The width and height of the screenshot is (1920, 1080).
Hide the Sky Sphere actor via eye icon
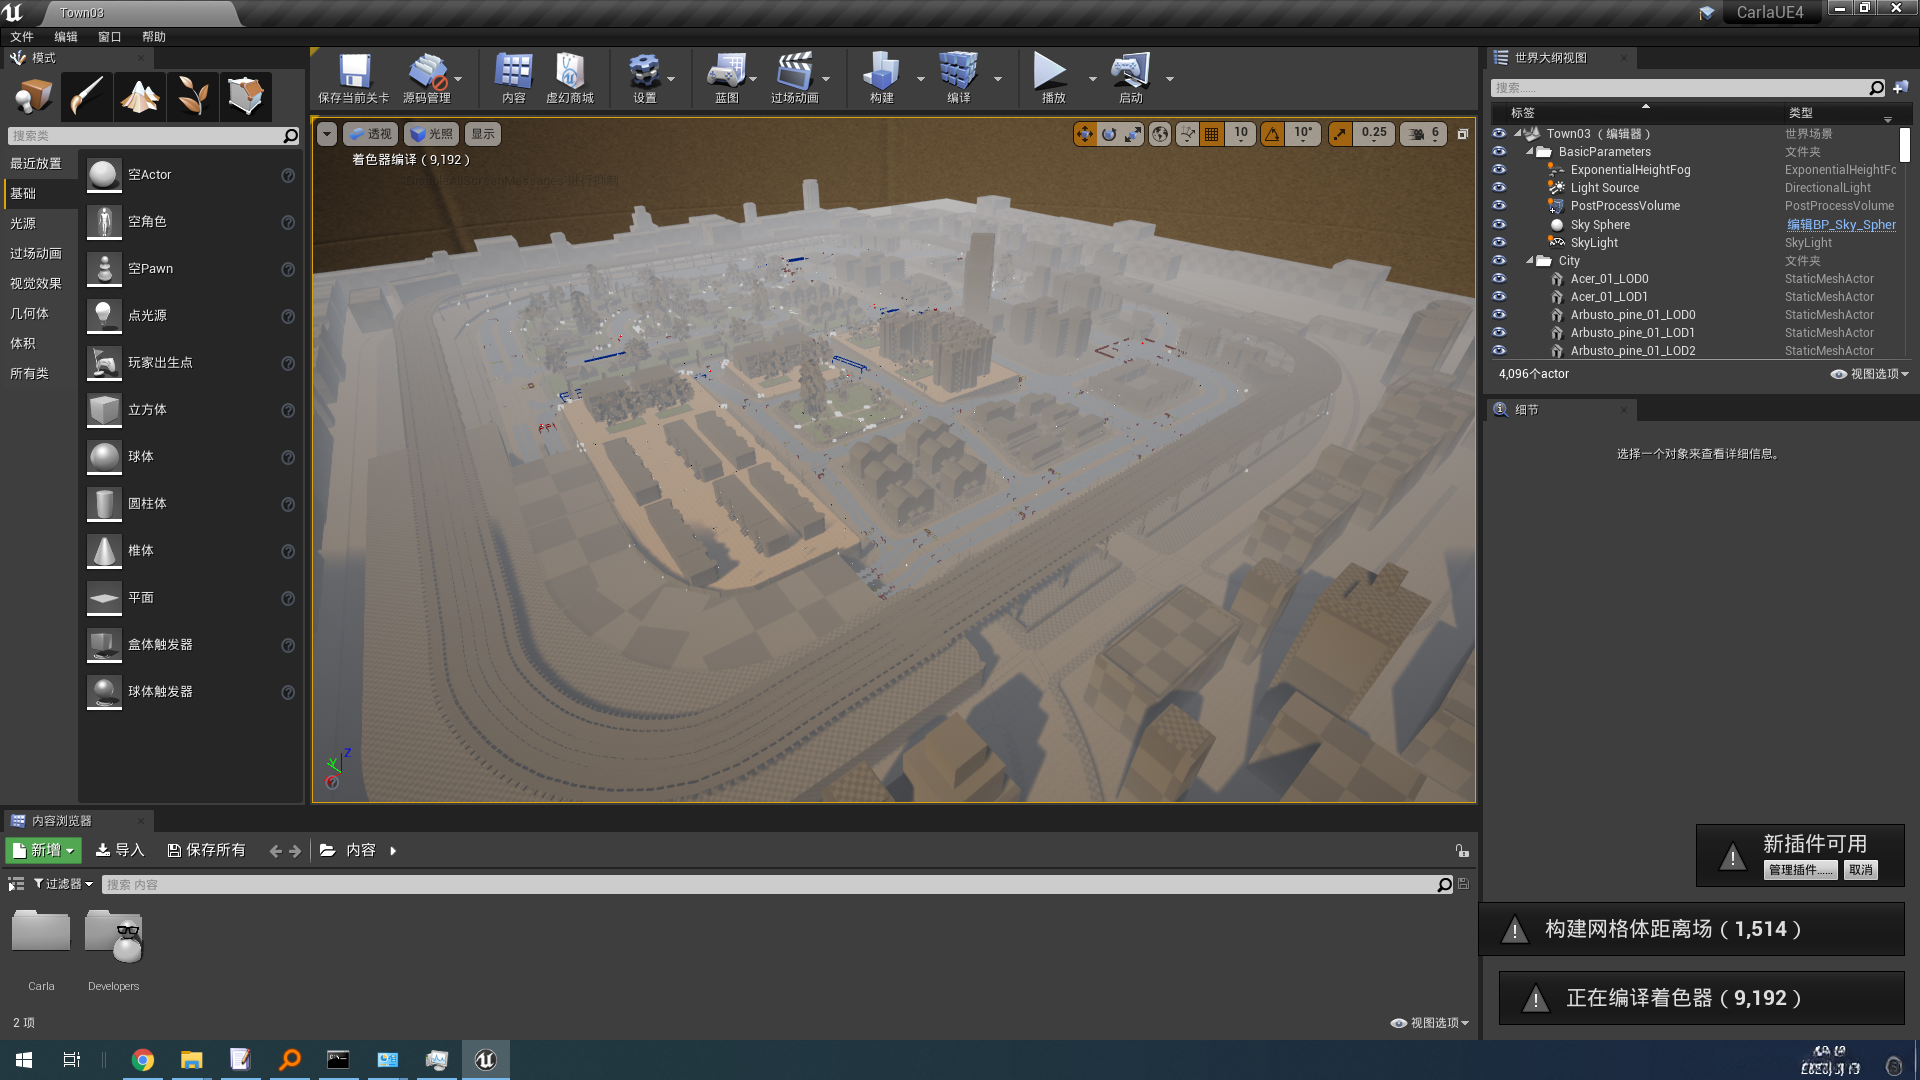coord(1498,225)
